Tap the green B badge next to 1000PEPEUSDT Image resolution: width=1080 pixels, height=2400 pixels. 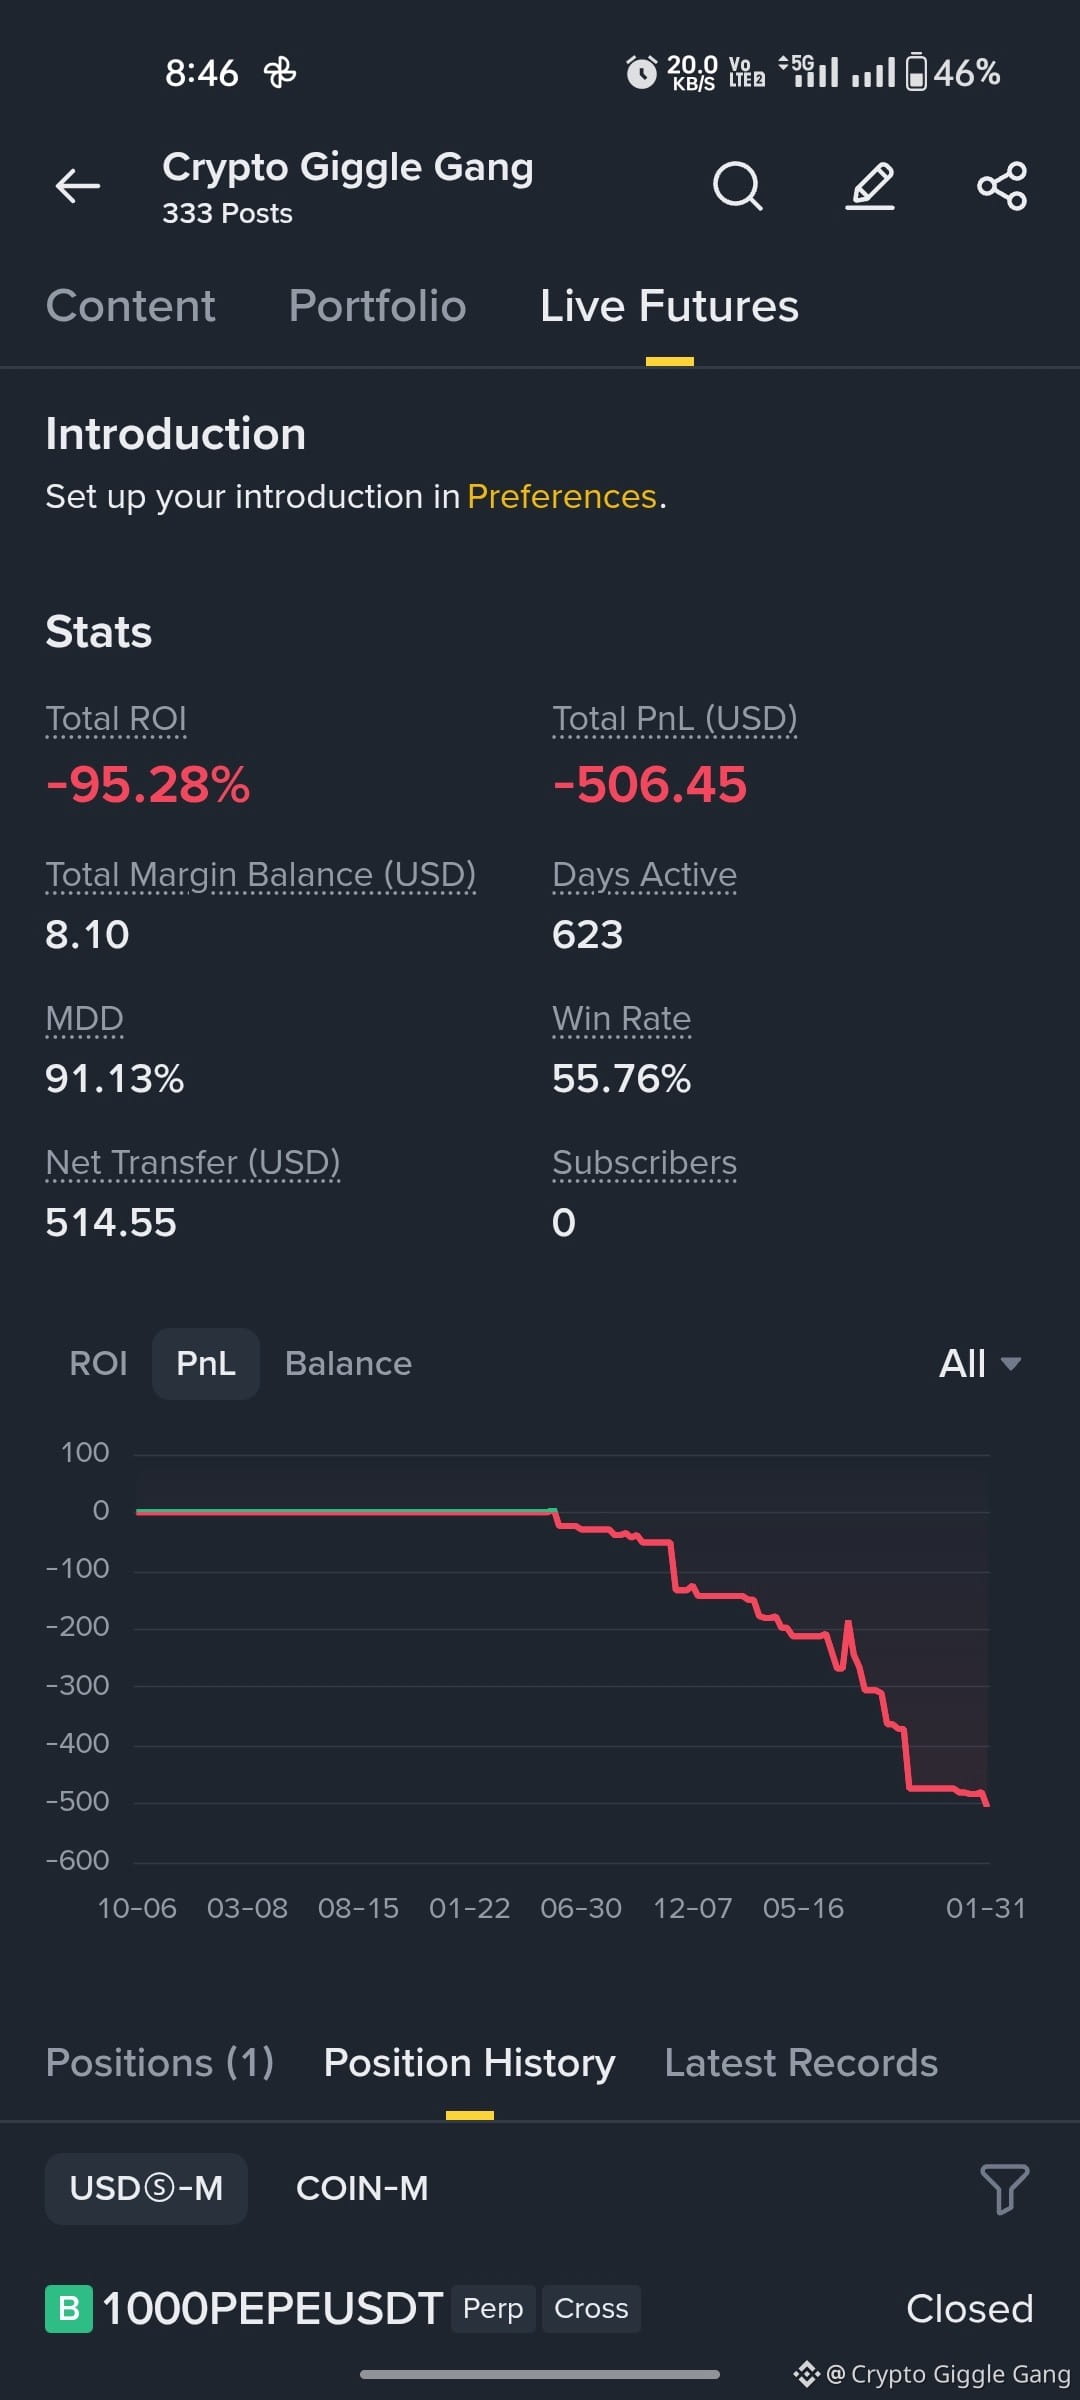click(x=69, y=2308)
